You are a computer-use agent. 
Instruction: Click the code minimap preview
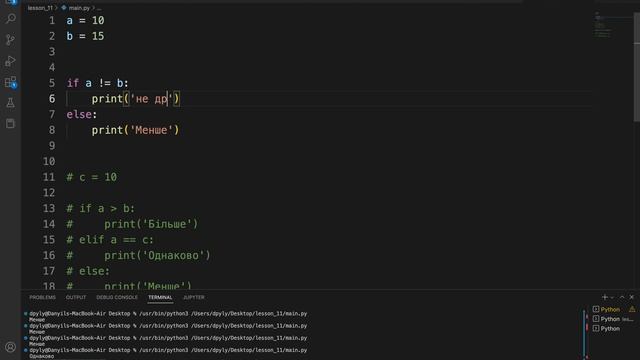(603, 25)
